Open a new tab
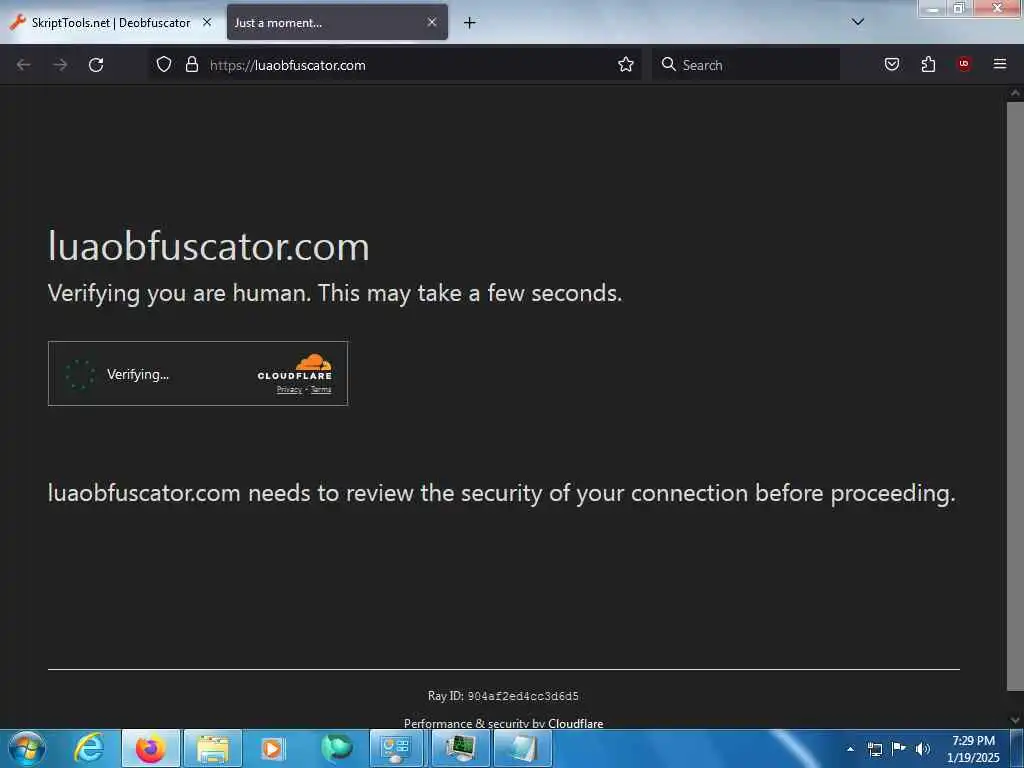 470,23
